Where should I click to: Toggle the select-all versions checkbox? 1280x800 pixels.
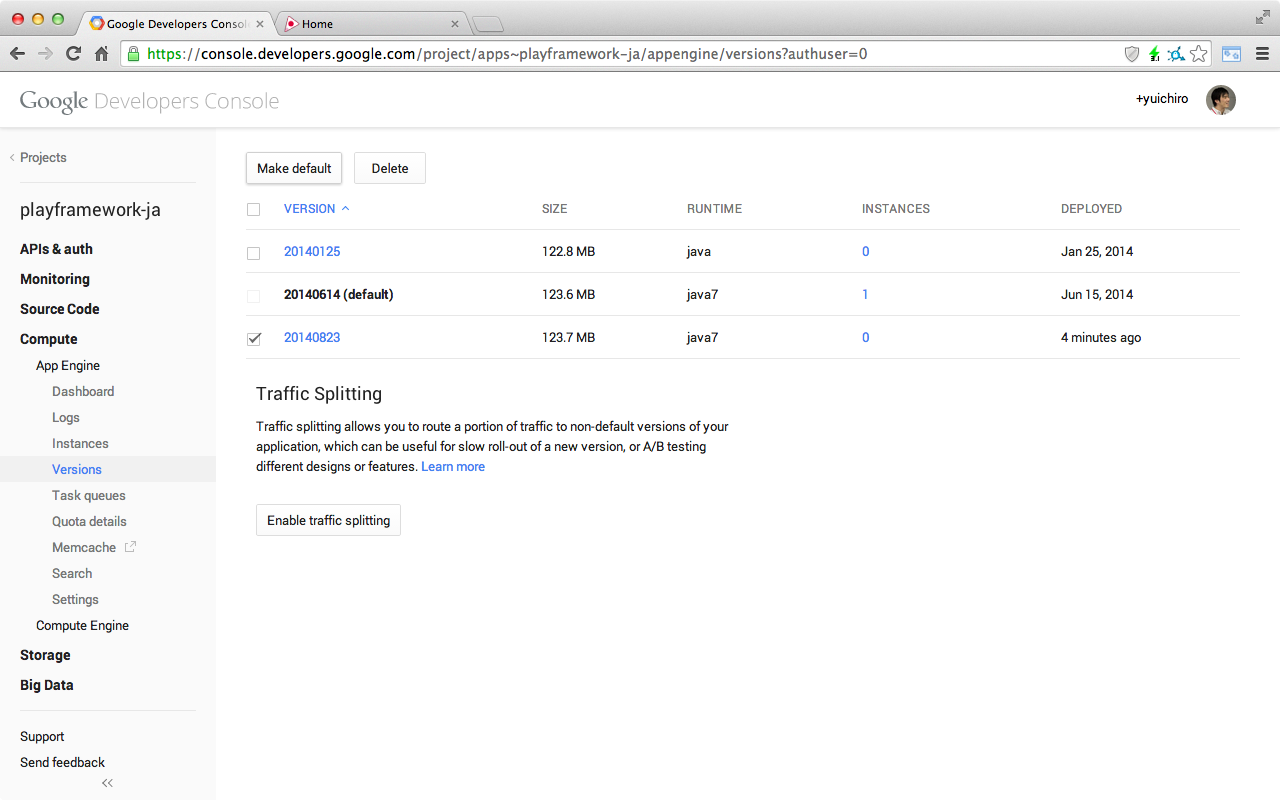(x=253, y=209)
